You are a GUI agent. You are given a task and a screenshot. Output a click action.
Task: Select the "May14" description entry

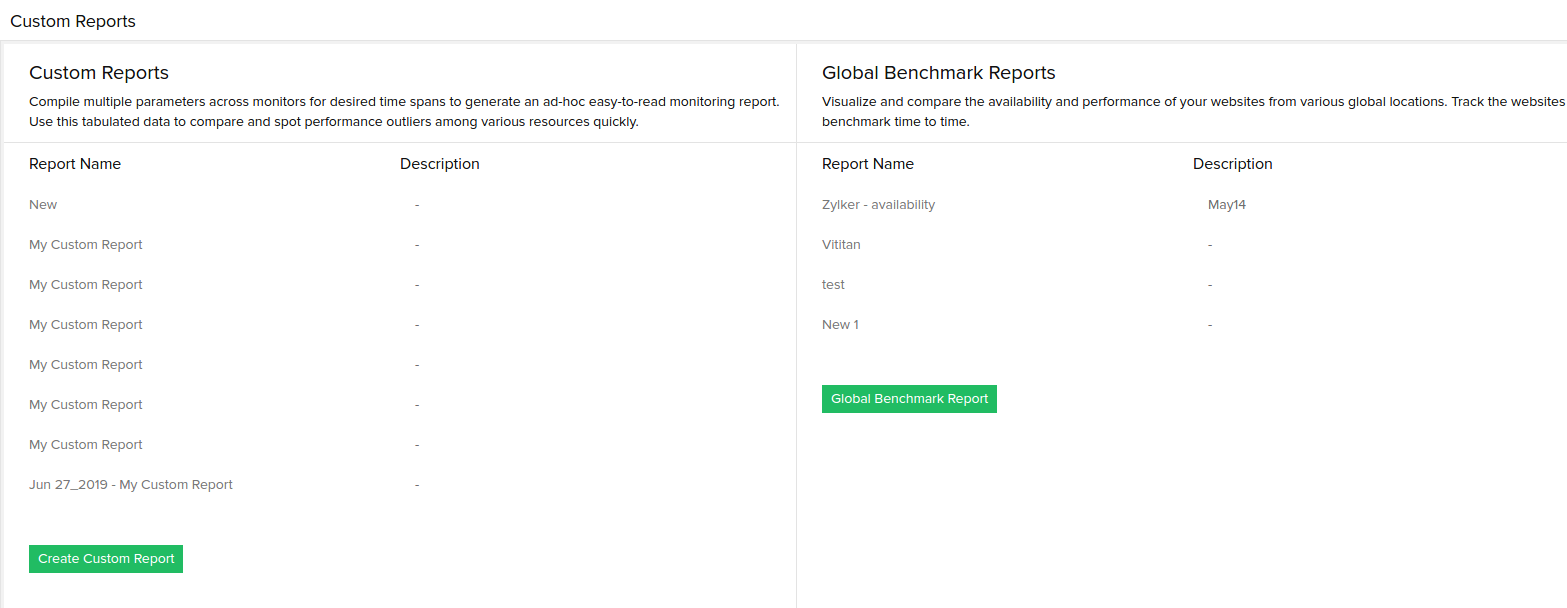(x=1227, y=204)
